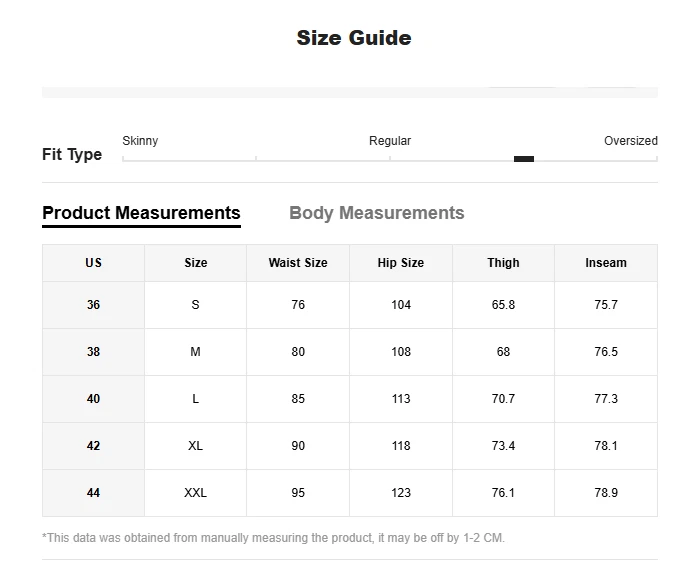Screen dimensions: 686x576
Task: Click the US column header
Action: click(x=93, y=263)
